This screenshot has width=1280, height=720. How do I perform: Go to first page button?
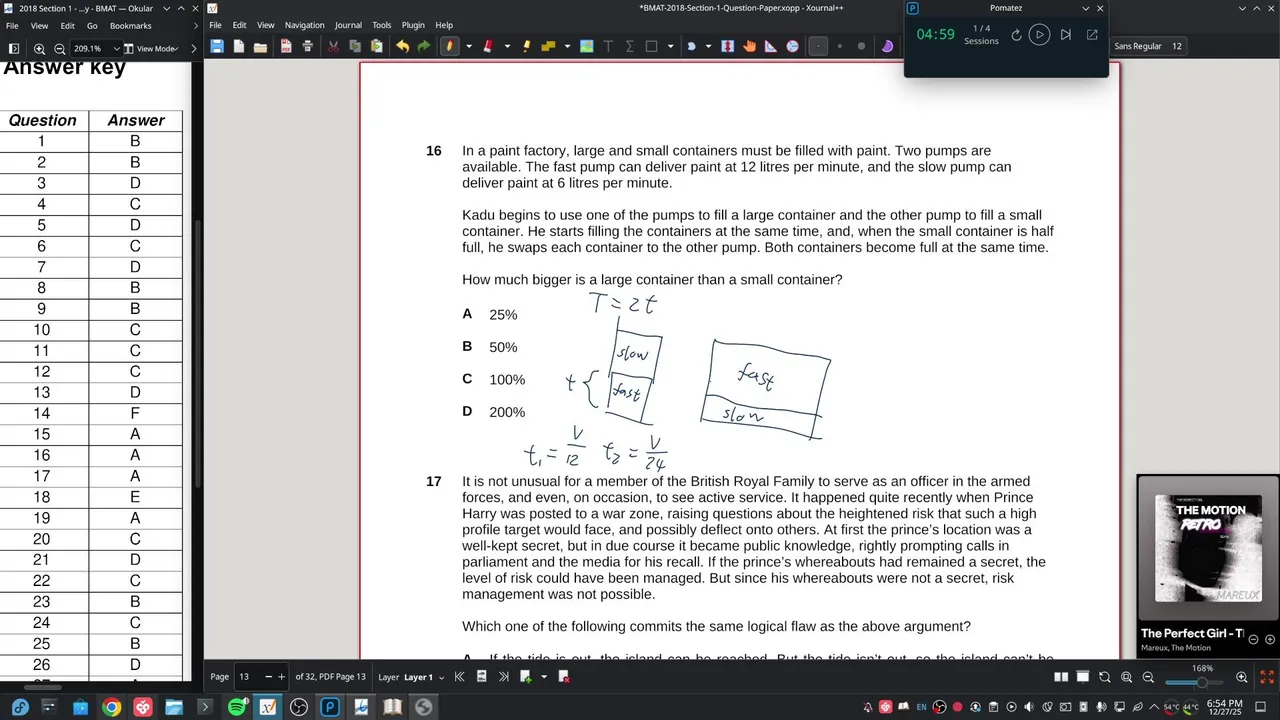(460, 677)
